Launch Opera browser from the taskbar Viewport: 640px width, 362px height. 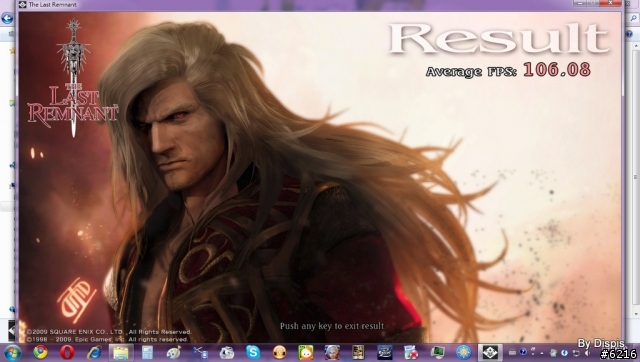[x=67, y=352]
